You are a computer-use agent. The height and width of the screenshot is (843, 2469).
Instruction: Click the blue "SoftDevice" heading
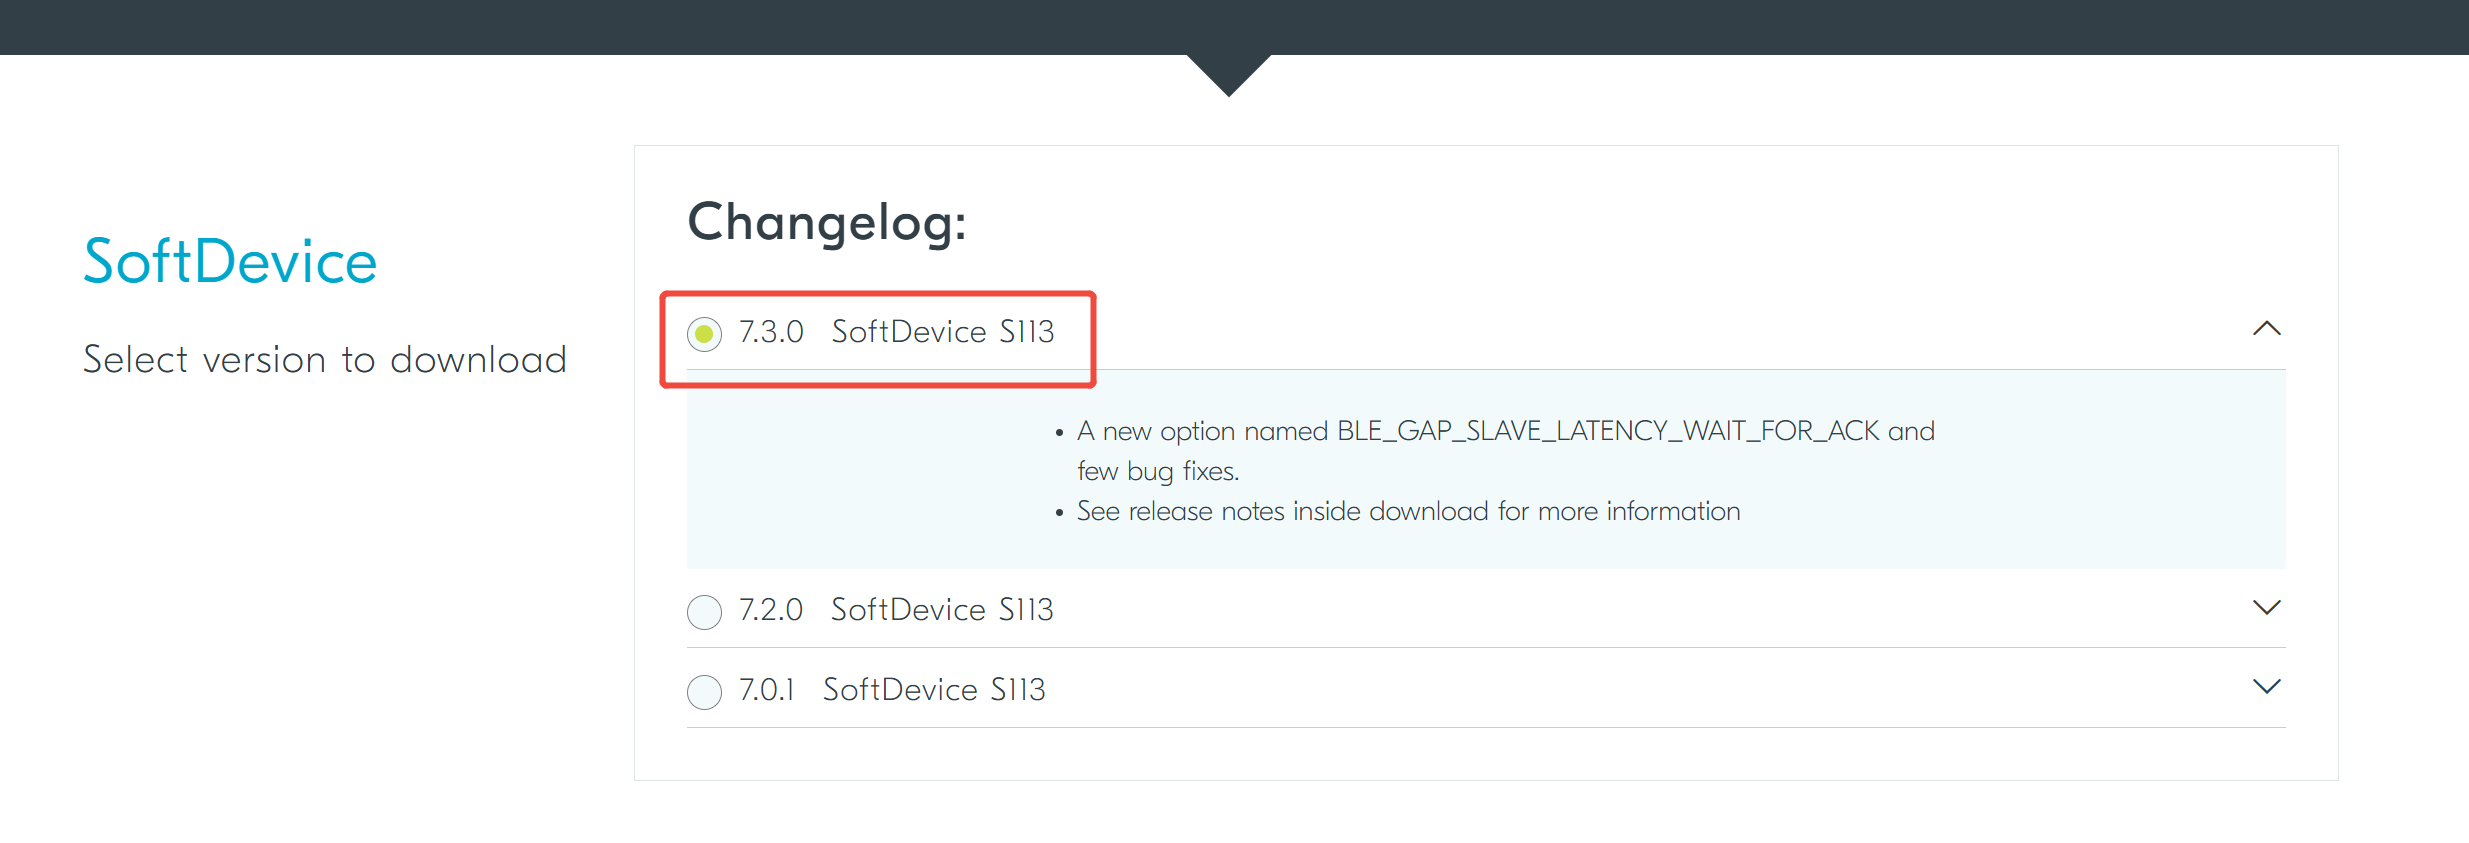pos(230,262)
